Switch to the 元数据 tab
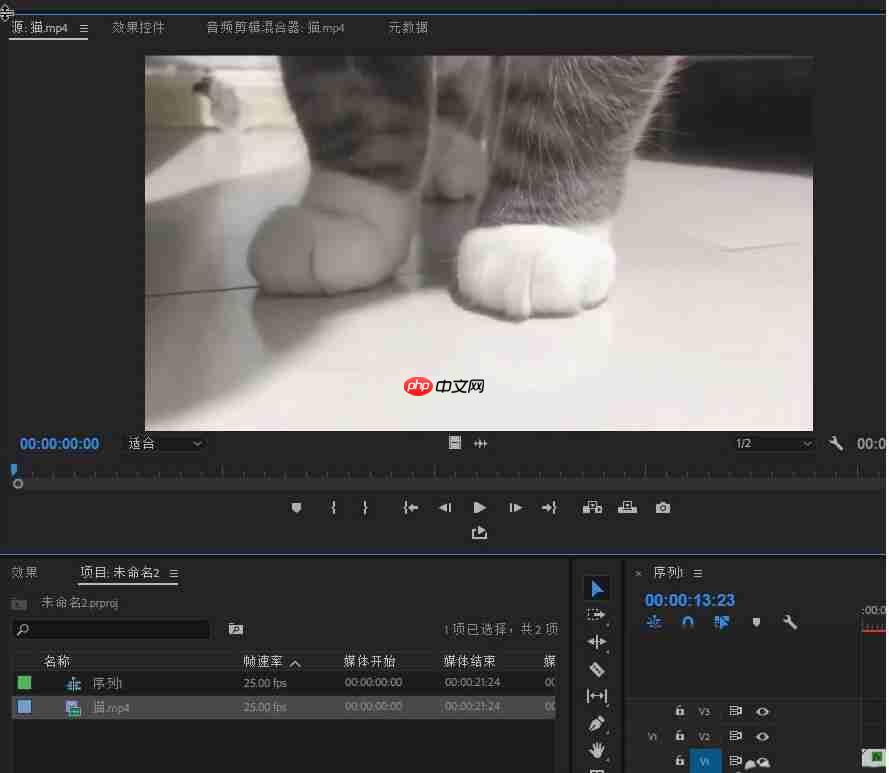Image resolution: width=889 pixels, height=773 pixels. tap(408, 28)
